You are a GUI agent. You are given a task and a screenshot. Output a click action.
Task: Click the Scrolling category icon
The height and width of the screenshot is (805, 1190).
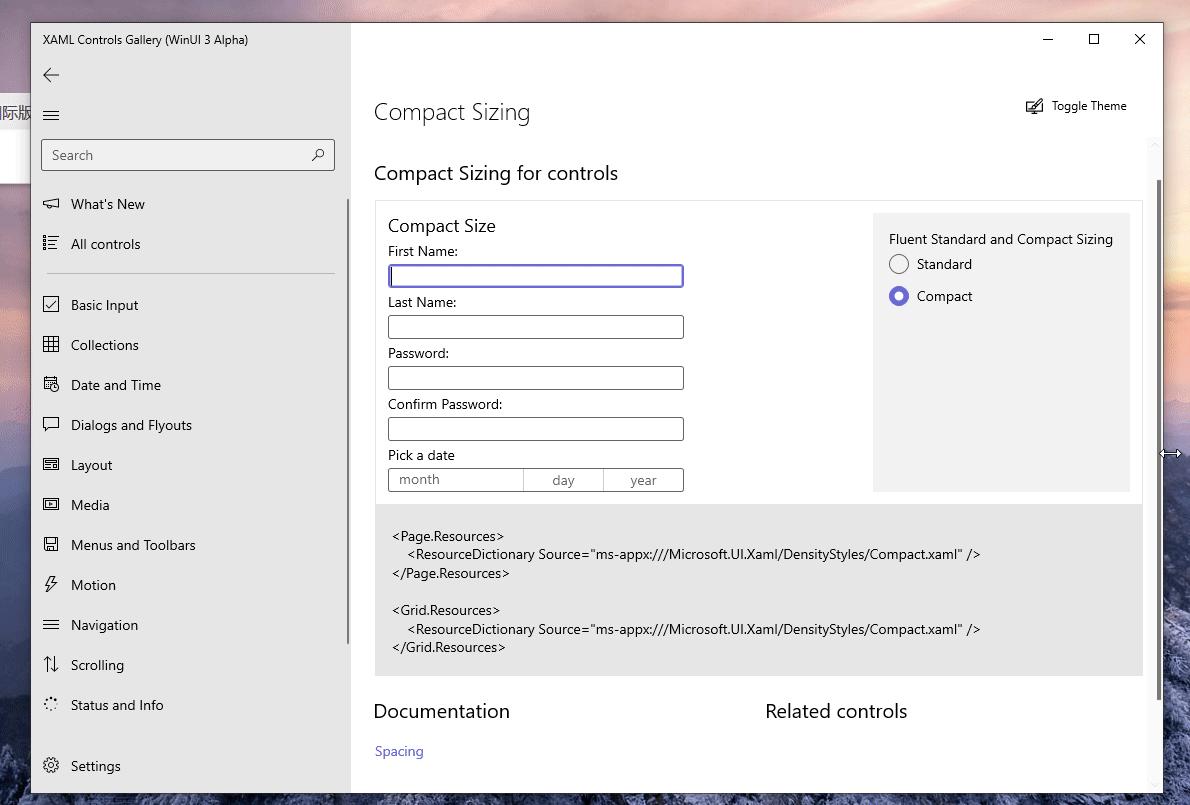click(x=51, y=665)
